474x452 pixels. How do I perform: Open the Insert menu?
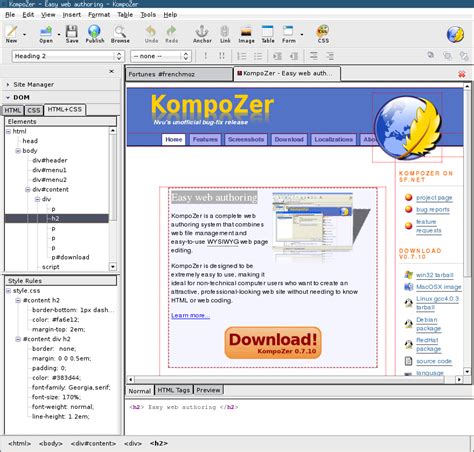72,15
